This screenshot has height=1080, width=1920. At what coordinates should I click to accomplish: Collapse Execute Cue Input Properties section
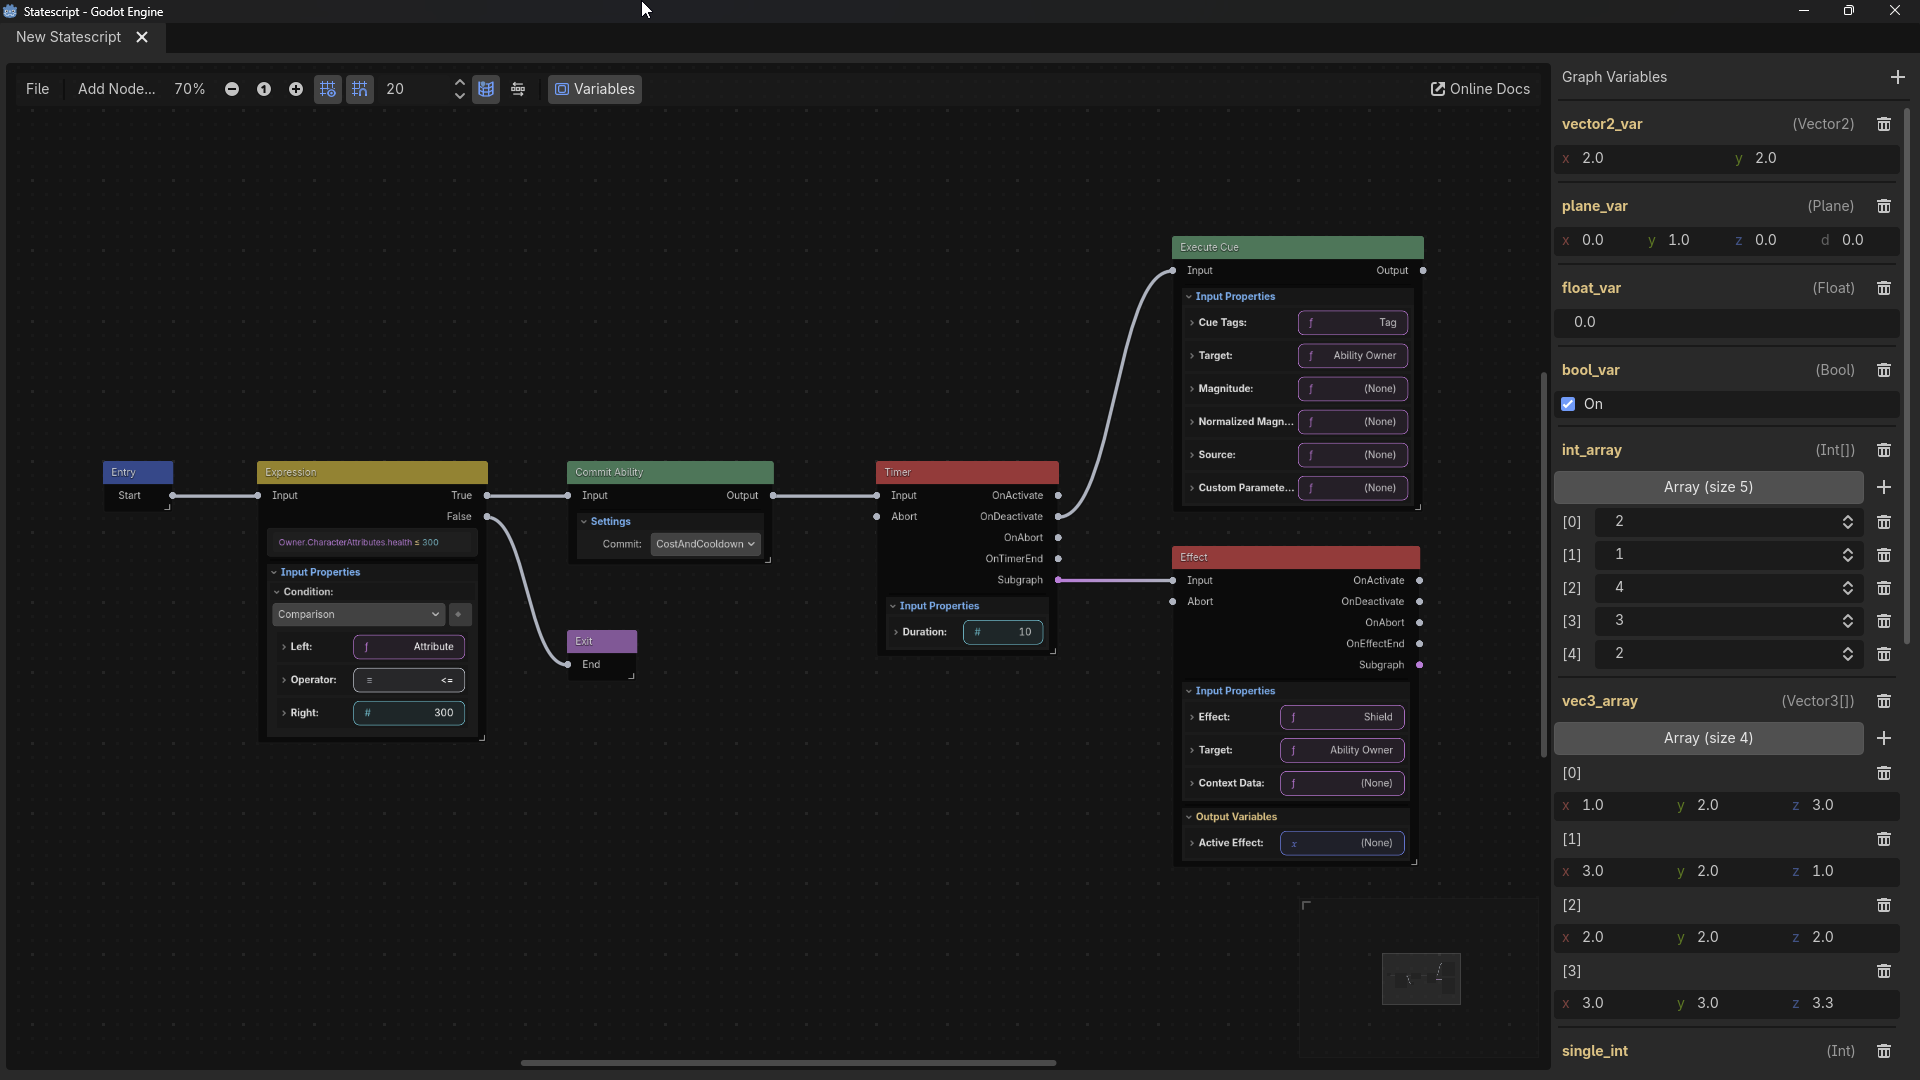coord(1189,297)
